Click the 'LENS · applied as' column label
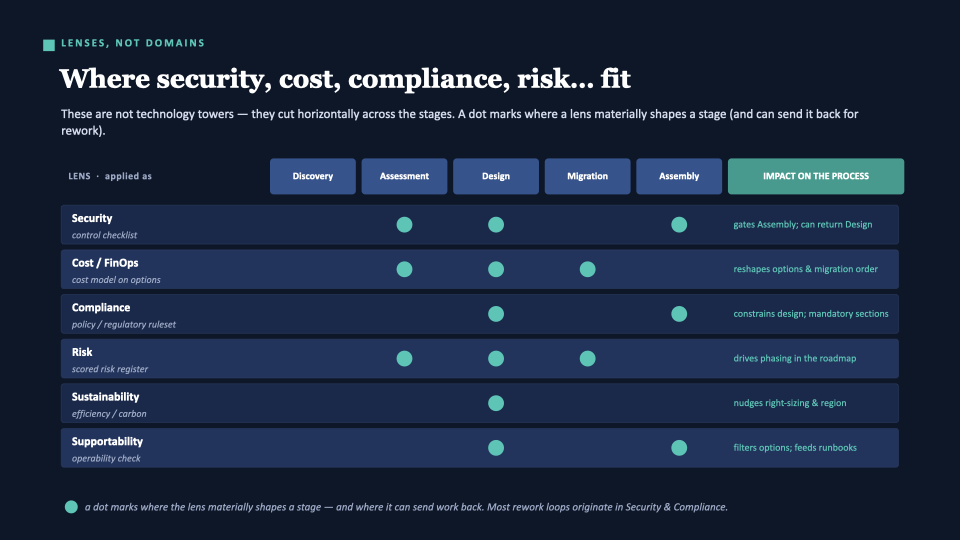Screen dimensions: 960x540 click(x=110, y=176)
